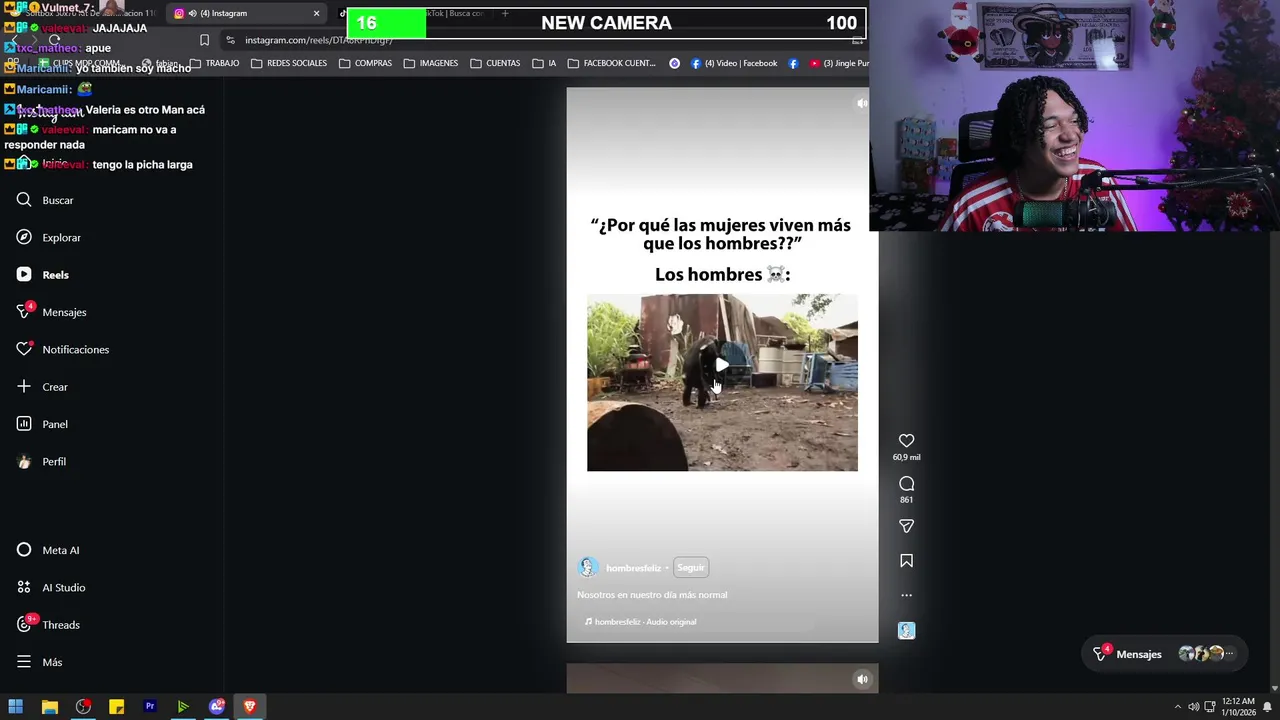The height and width of the screenshot is (720, 1280).
Task: Open the network icon in system tray
Action: [1209, 707]
